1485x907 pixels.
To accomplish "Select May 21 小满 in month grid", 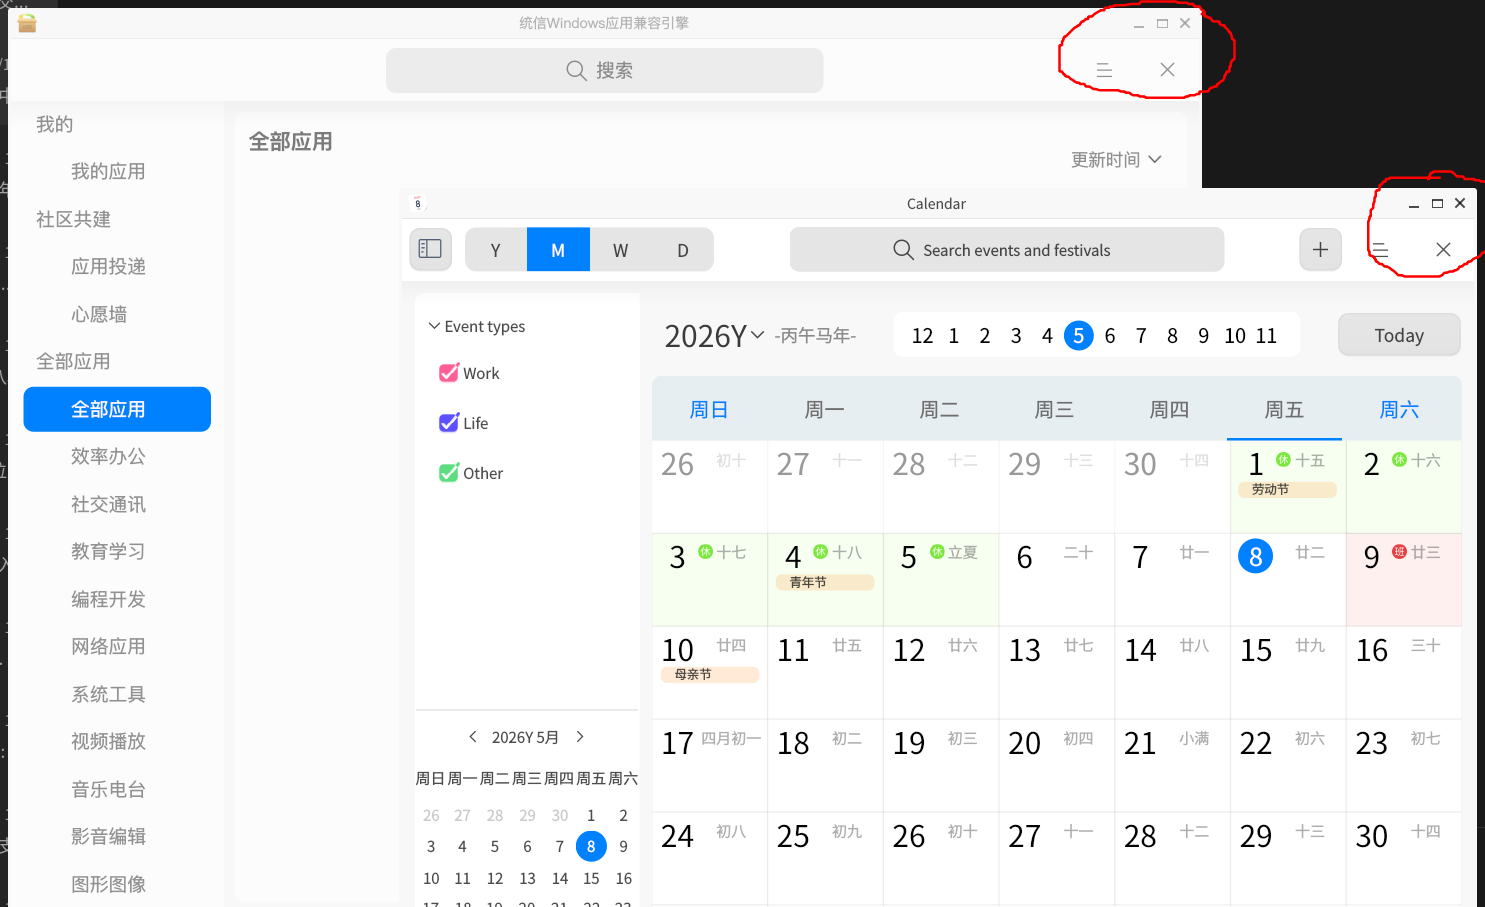I will pos(1172,765).
